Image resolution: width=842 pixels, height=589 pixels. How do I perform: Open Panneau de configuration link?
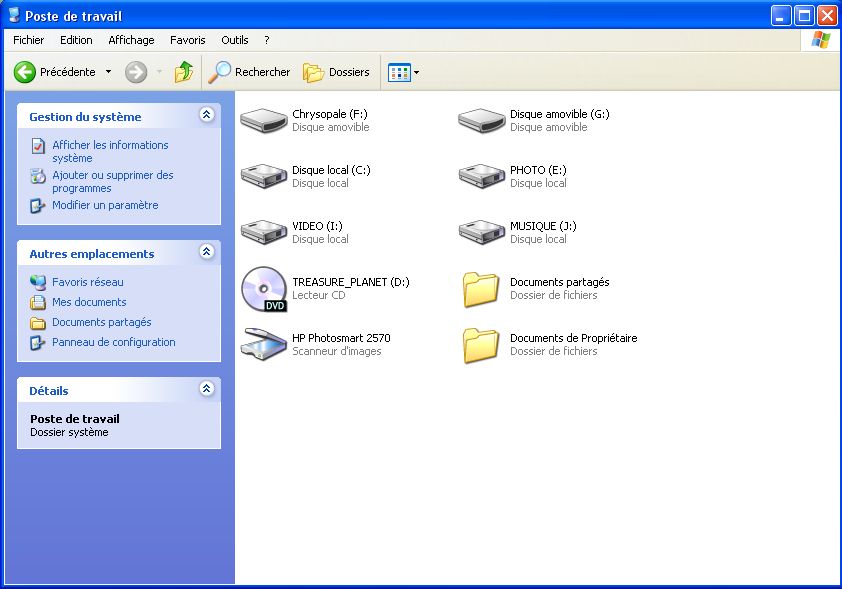tap(113, 342)
